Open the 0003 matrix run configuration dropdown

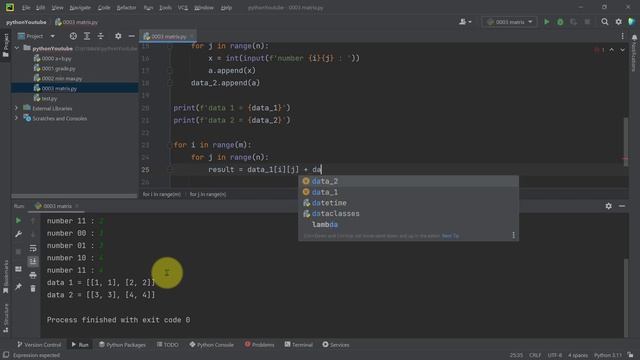tap(509, 22)
